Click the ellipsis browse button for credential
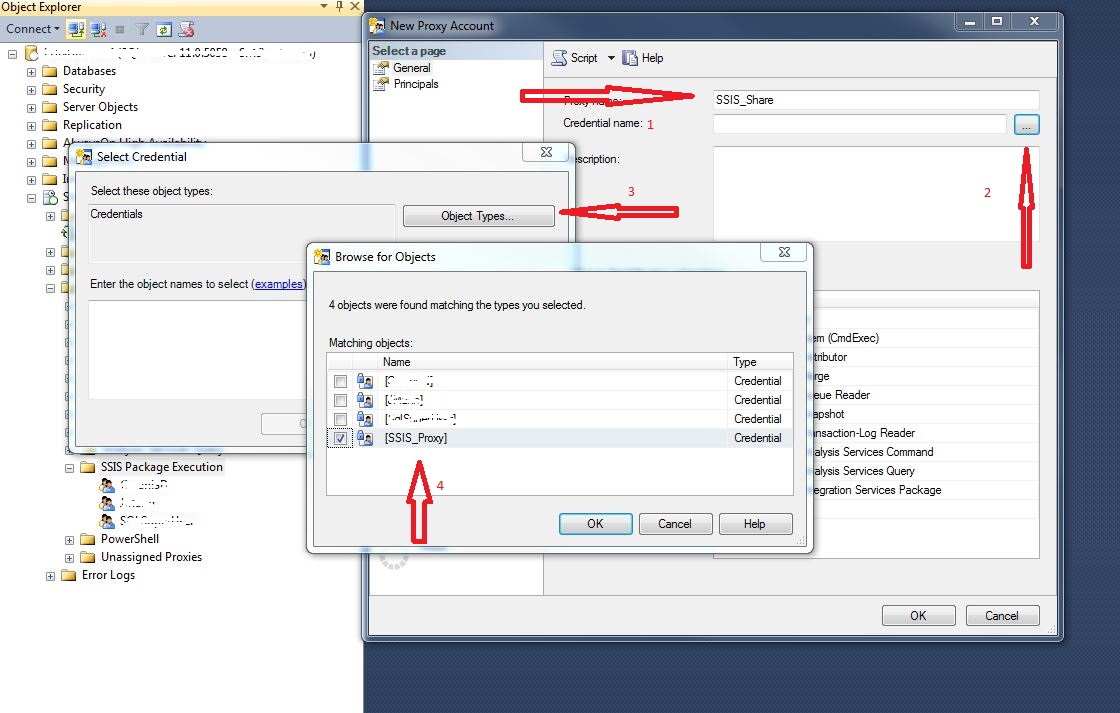1120x713 pixels. pos(1026,124)
